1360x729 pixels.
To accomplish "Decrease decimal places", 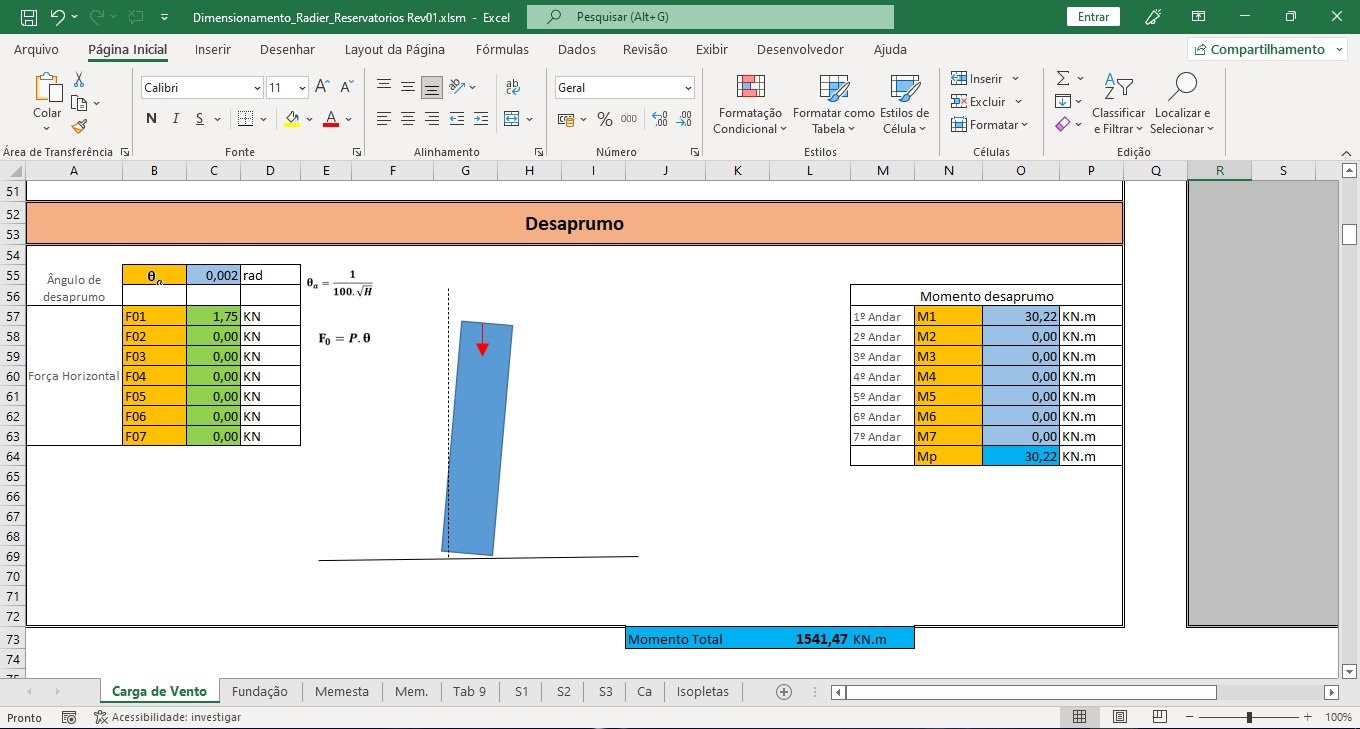I will 685,119.
